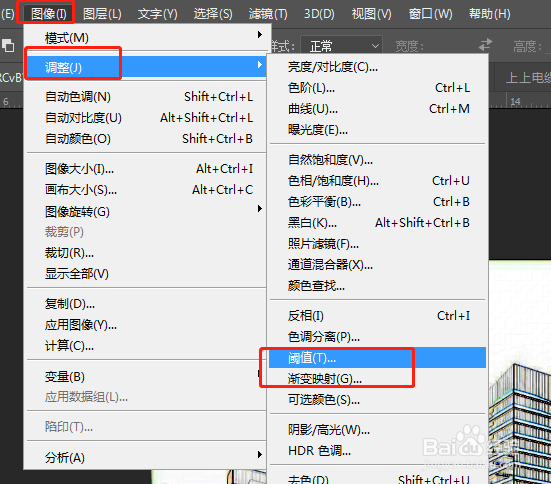This screenshot has height=484, width=551.
Task: Expand the 图像旋转(G) submenu
Action: tap(146, 212)
